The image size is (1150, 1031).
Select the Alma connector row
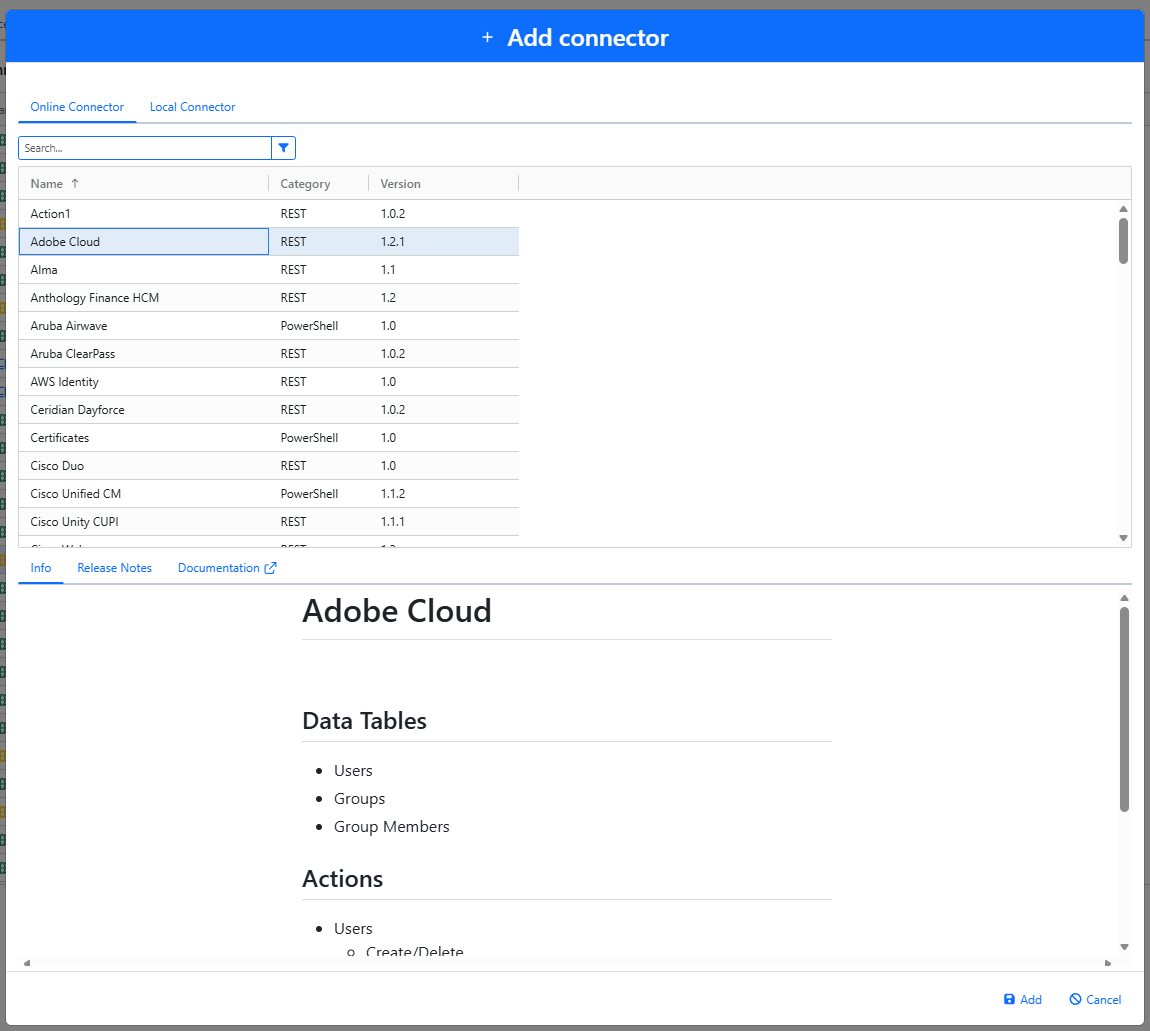[268, 270]
